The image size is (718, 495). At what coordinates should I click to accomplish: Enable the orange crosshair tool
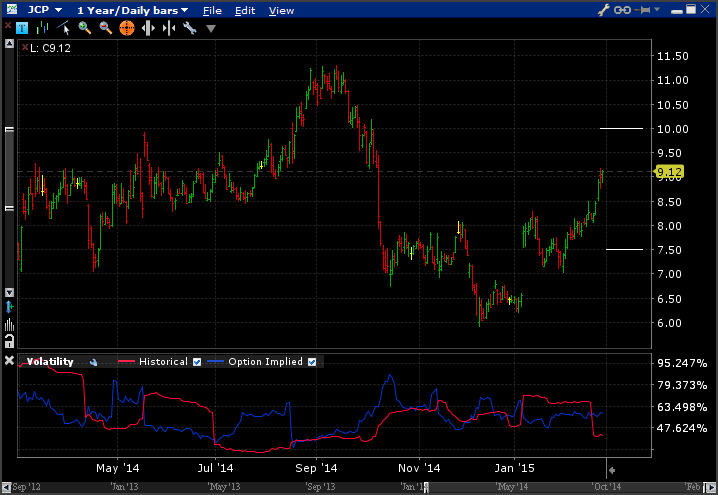(x=127, y=28)
